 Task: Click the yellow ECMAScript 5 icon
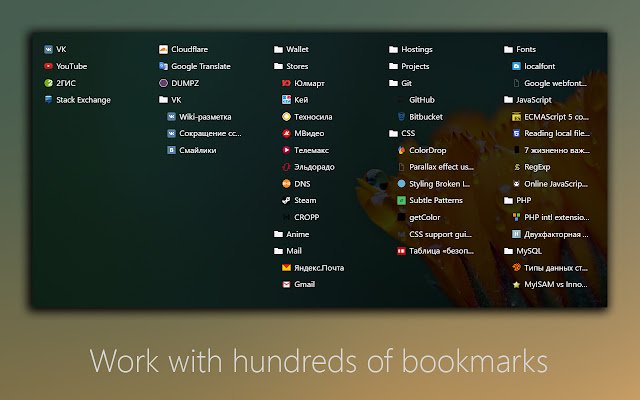(516, 117)
